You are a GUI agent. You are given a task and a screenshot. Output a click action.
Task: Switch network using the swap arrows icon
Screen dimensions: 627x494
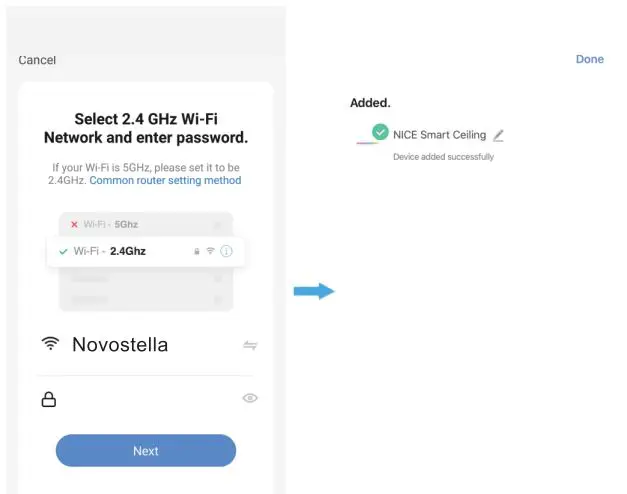click(x=250, y=345)
